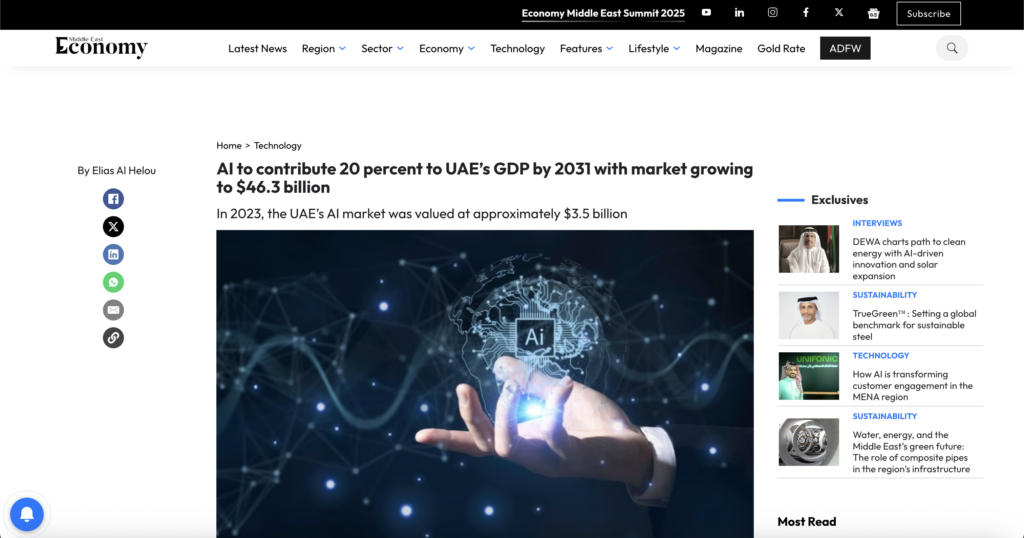The height and width of the screenshot is (538, 1024).
Task: Open the Google News icon in header
Action: (873, 13)
